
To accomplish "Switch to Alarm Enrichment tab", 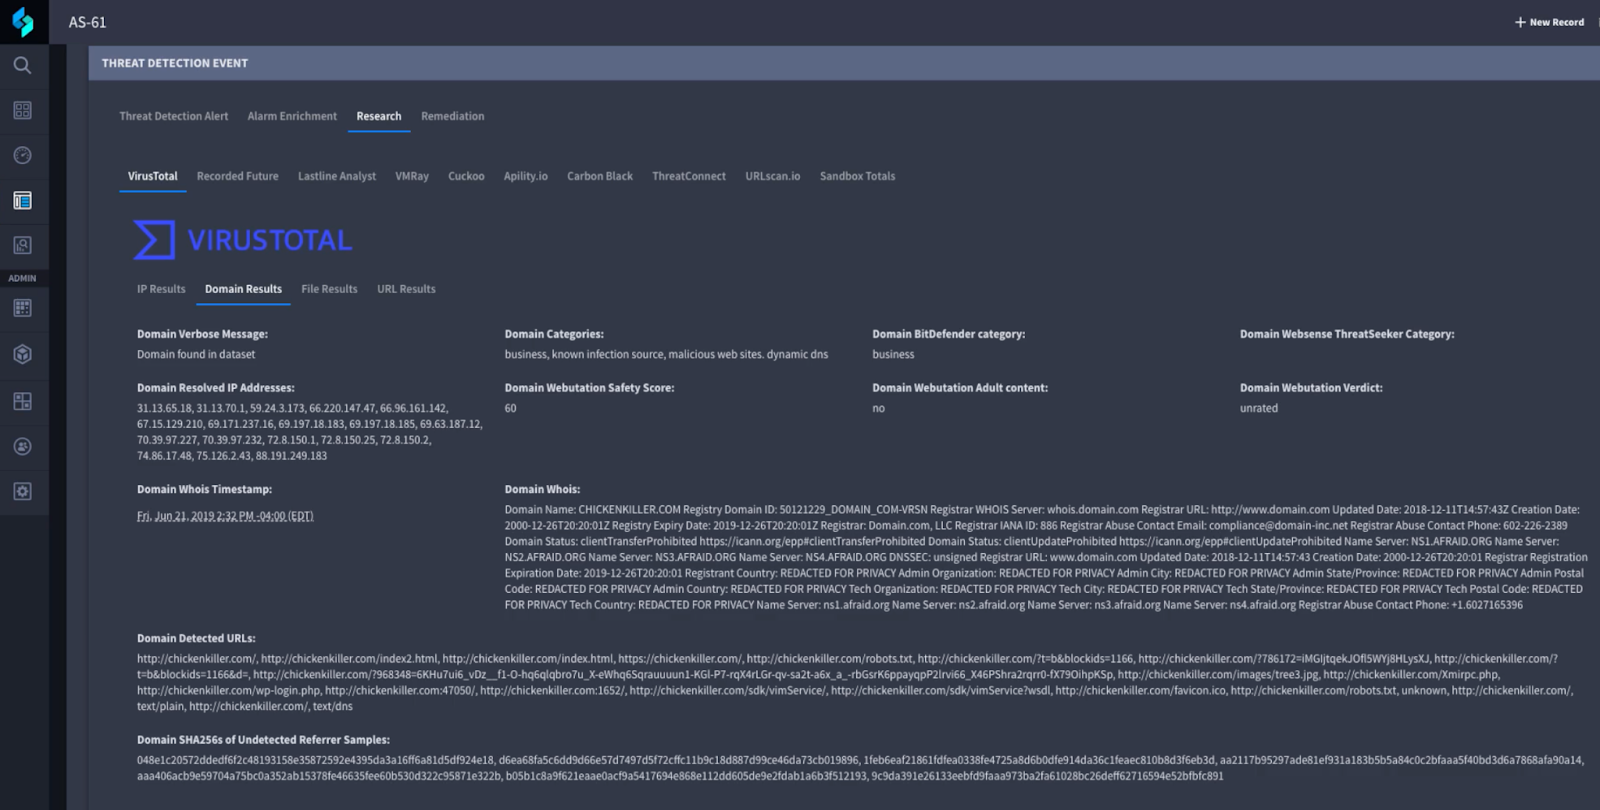I will coord(292,116).
